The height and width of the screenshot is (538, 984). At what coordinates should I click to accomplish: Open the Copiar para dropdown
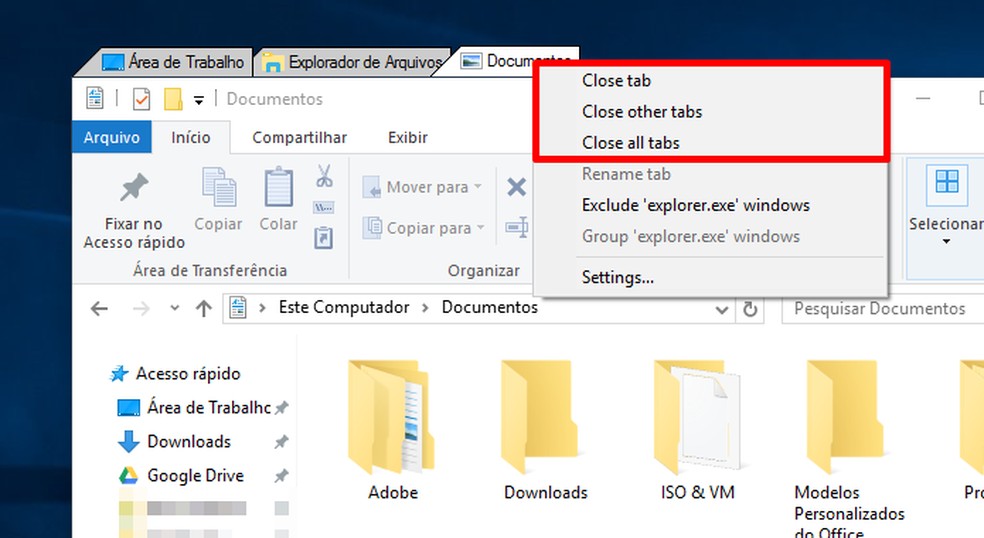(424, 228)
